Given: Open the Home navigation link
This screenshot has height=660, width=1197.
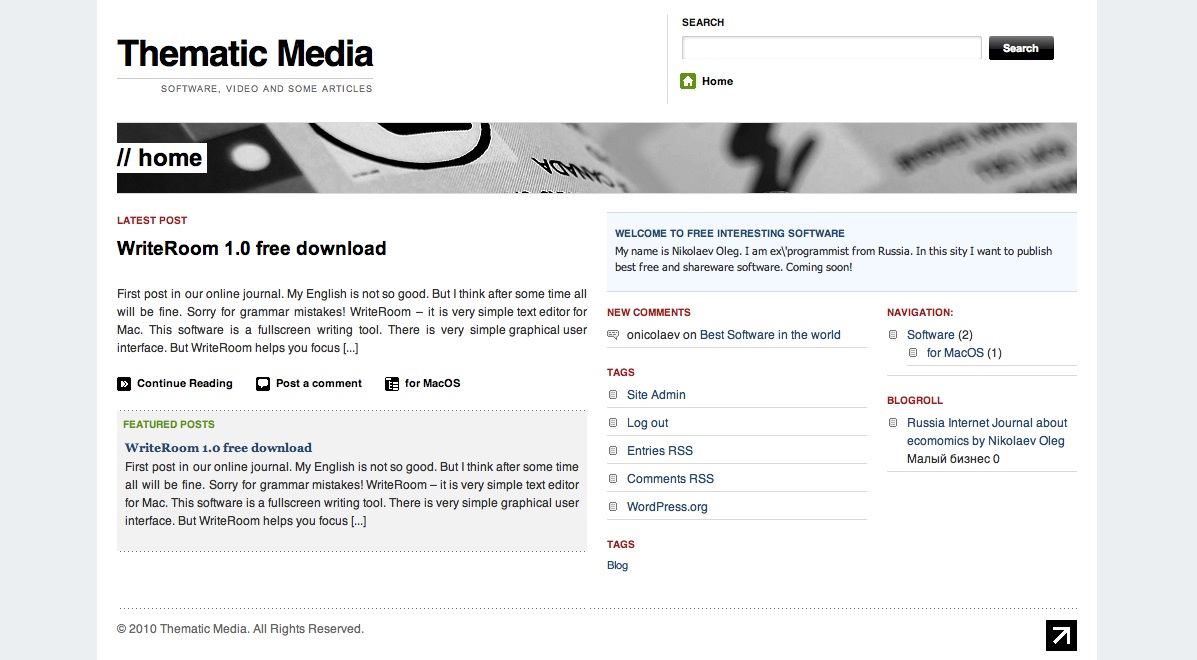Looking at the screenshot, I should coord(717,81).
